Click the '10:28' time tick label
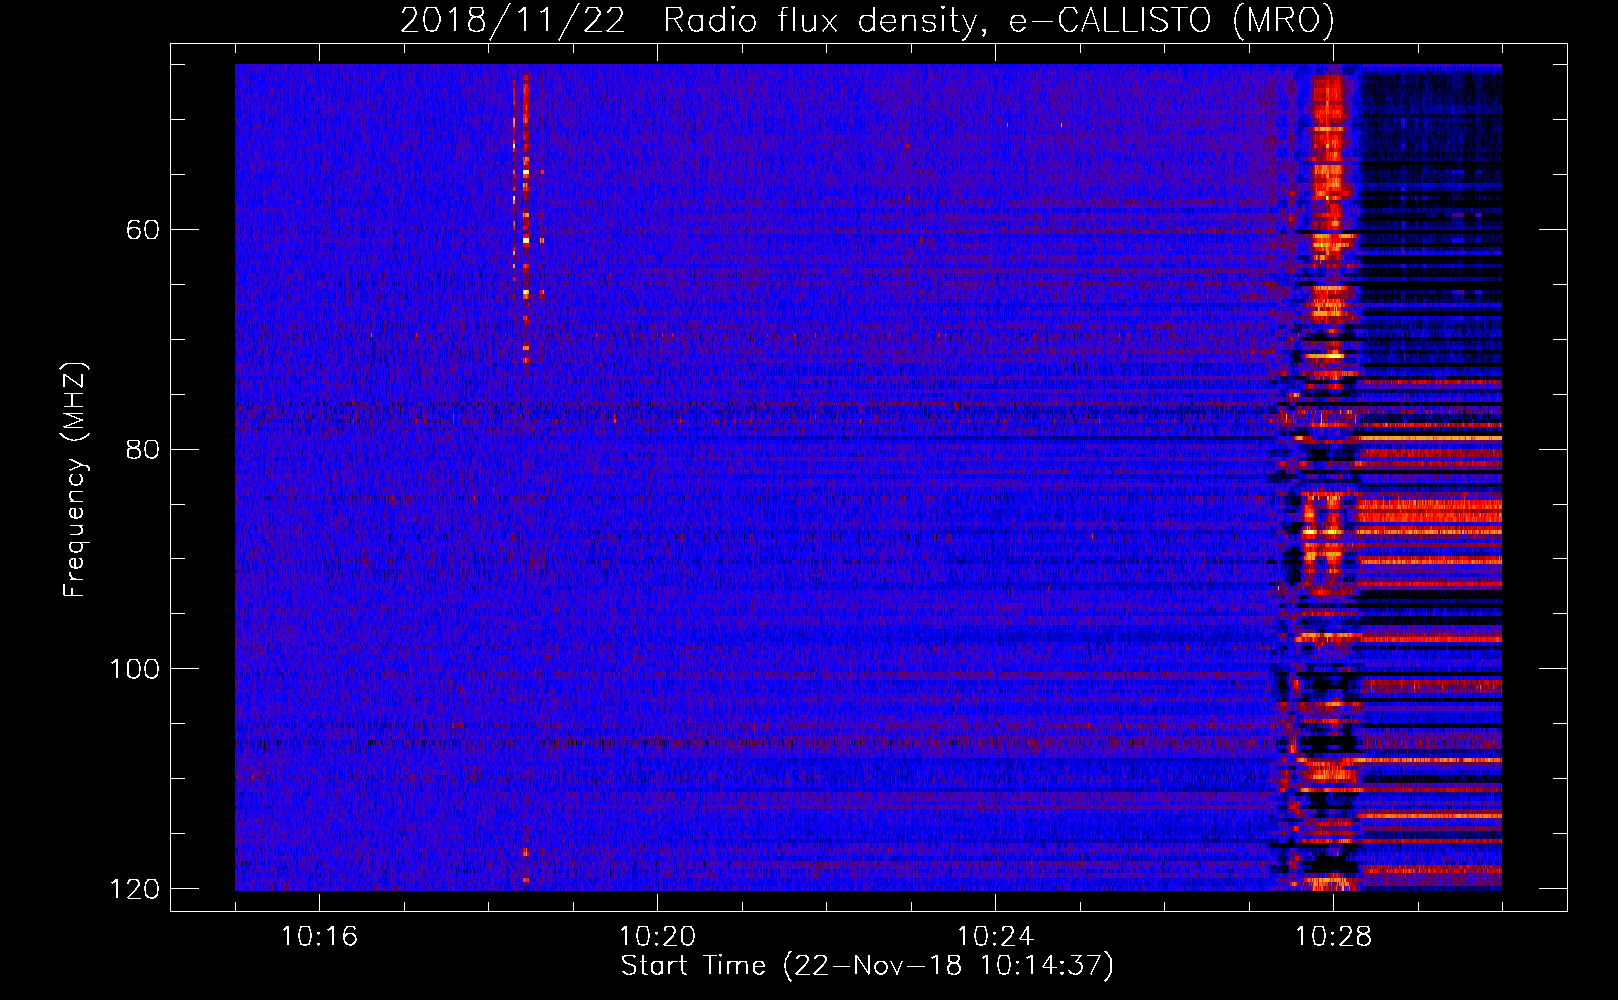 pyautogui.click(x=1333, y=936)
